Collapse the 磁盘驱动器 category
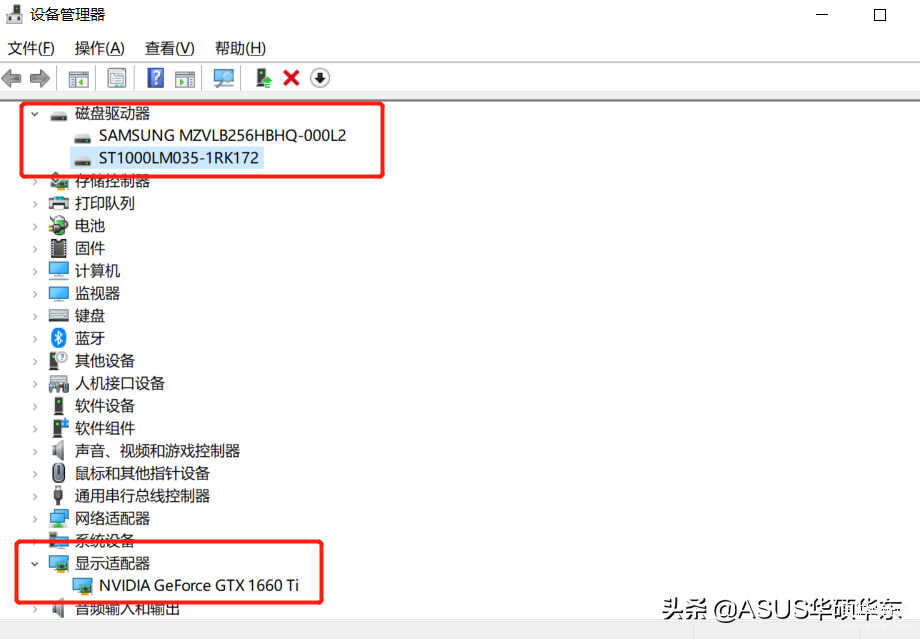The height and width of the screenshot is (639, 920). coord(35,114)
